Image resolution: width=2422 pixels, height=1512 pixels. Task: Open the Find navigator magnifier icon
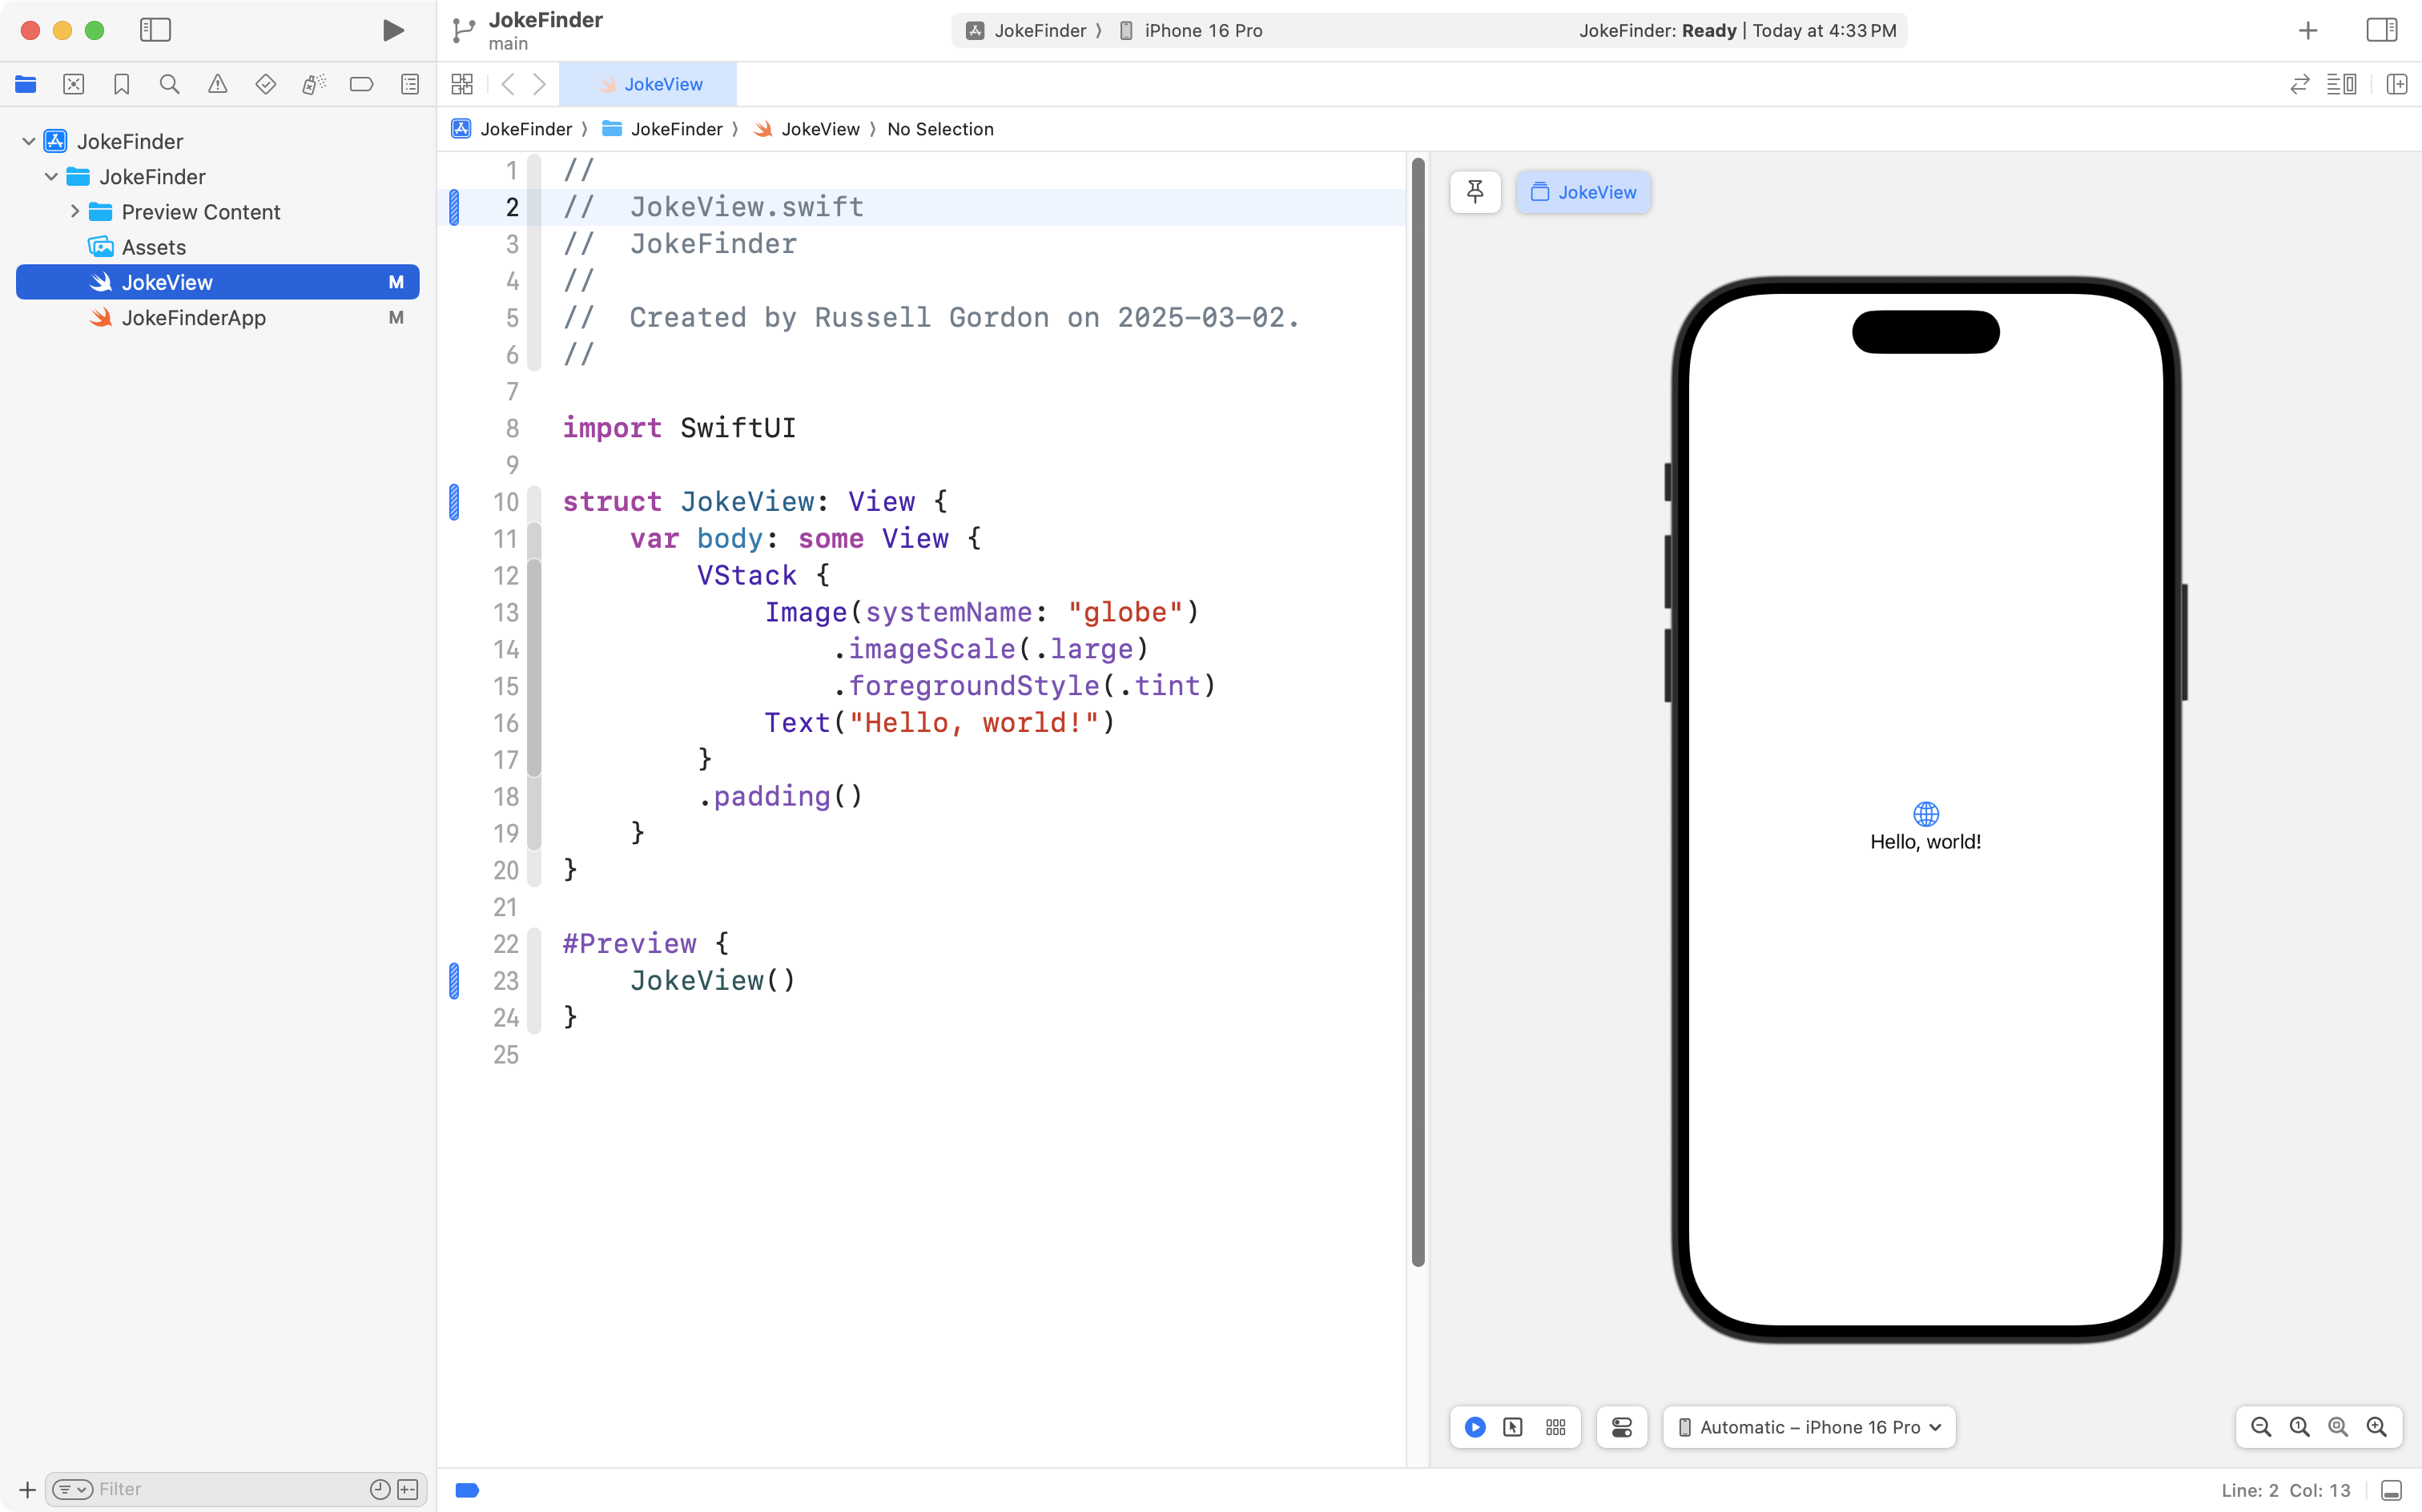coord(169,84)
